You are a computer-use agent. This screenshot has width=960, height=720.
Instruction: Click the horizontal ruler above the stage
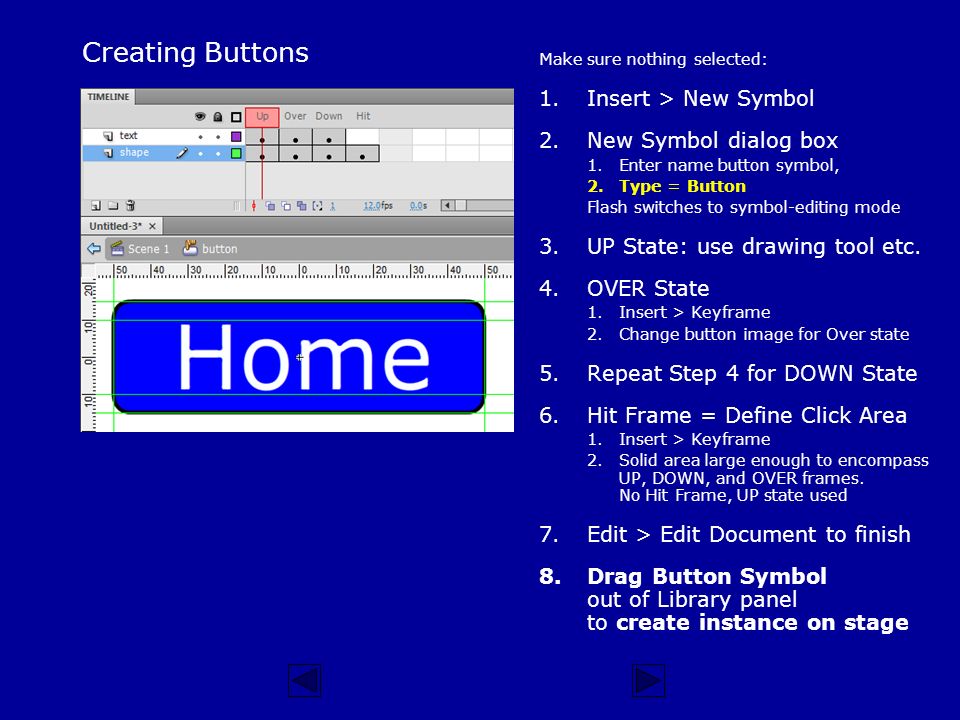click(x=304, y=271)
